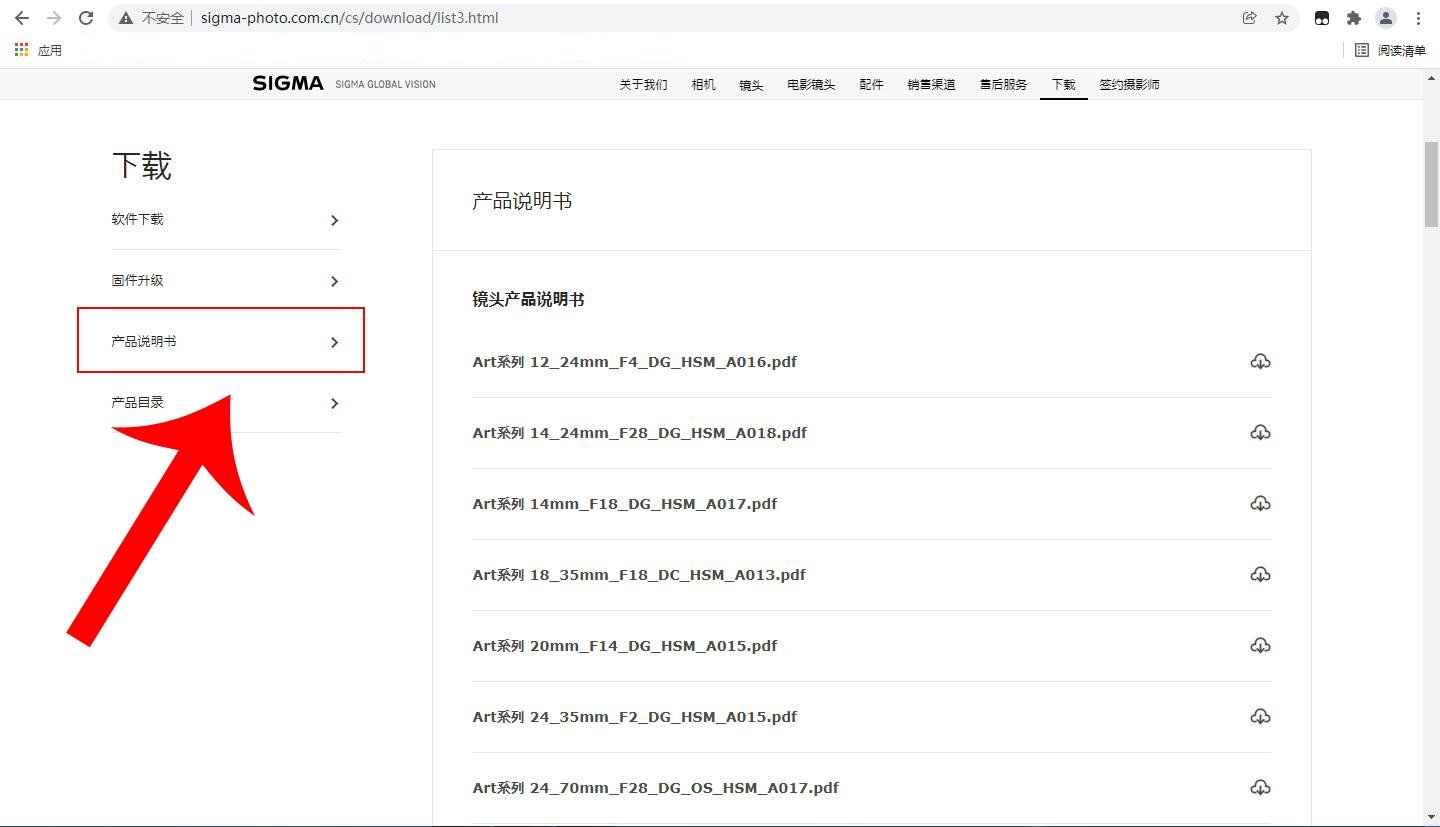
Task: Share the page via the share icon
Action: point(1249,17)
